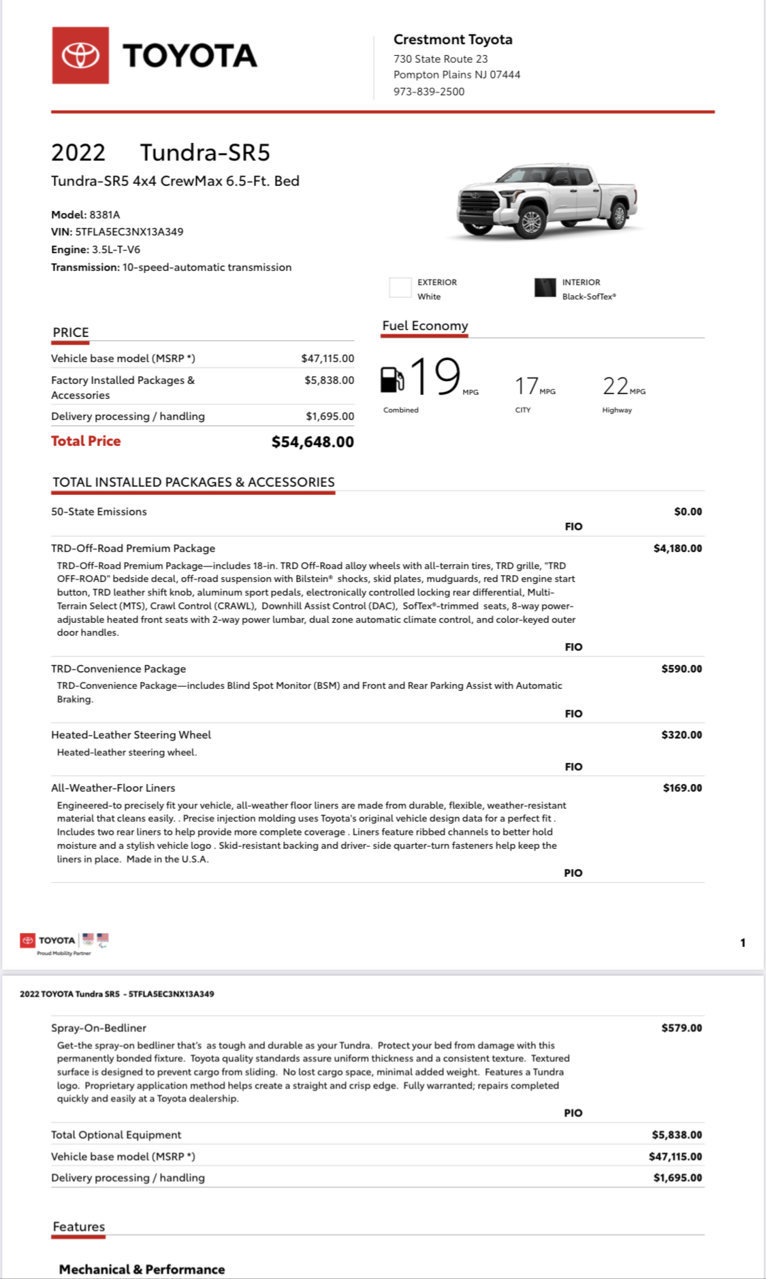Screen dimensions: 766x1279
Task: Click the $579.00 bedliner price
Action: 682,1028
